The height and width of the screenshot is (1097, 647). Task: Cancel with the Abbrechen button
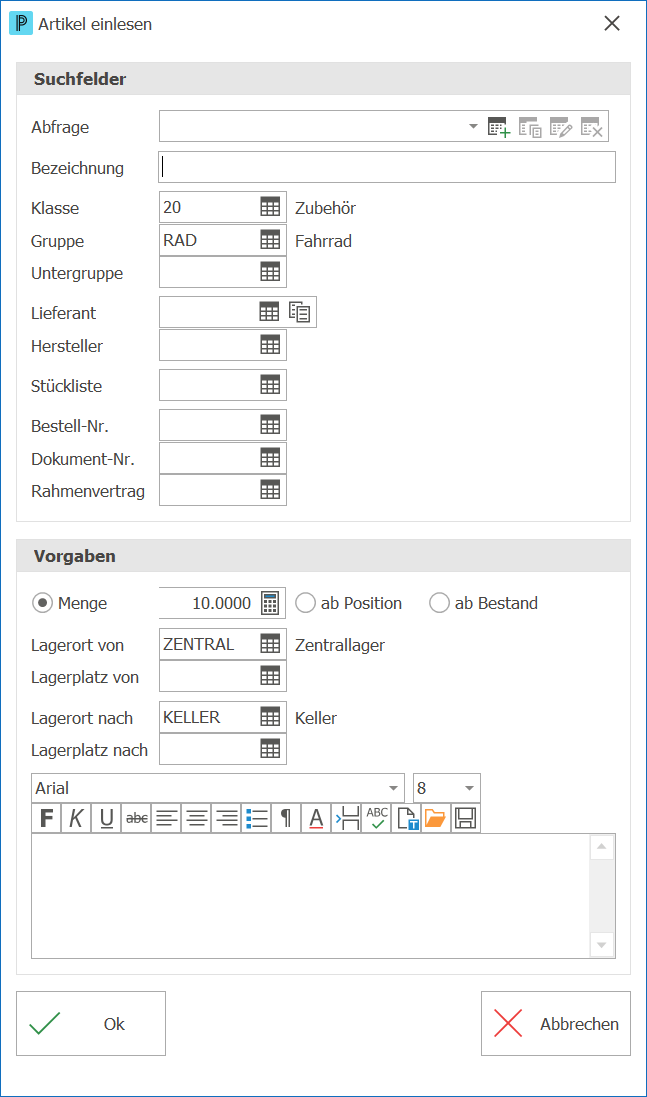555,1024
